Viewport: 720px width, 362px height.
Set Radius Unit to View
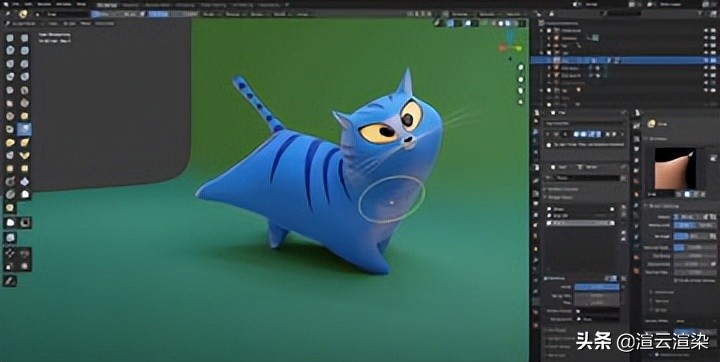coord(684,225)
